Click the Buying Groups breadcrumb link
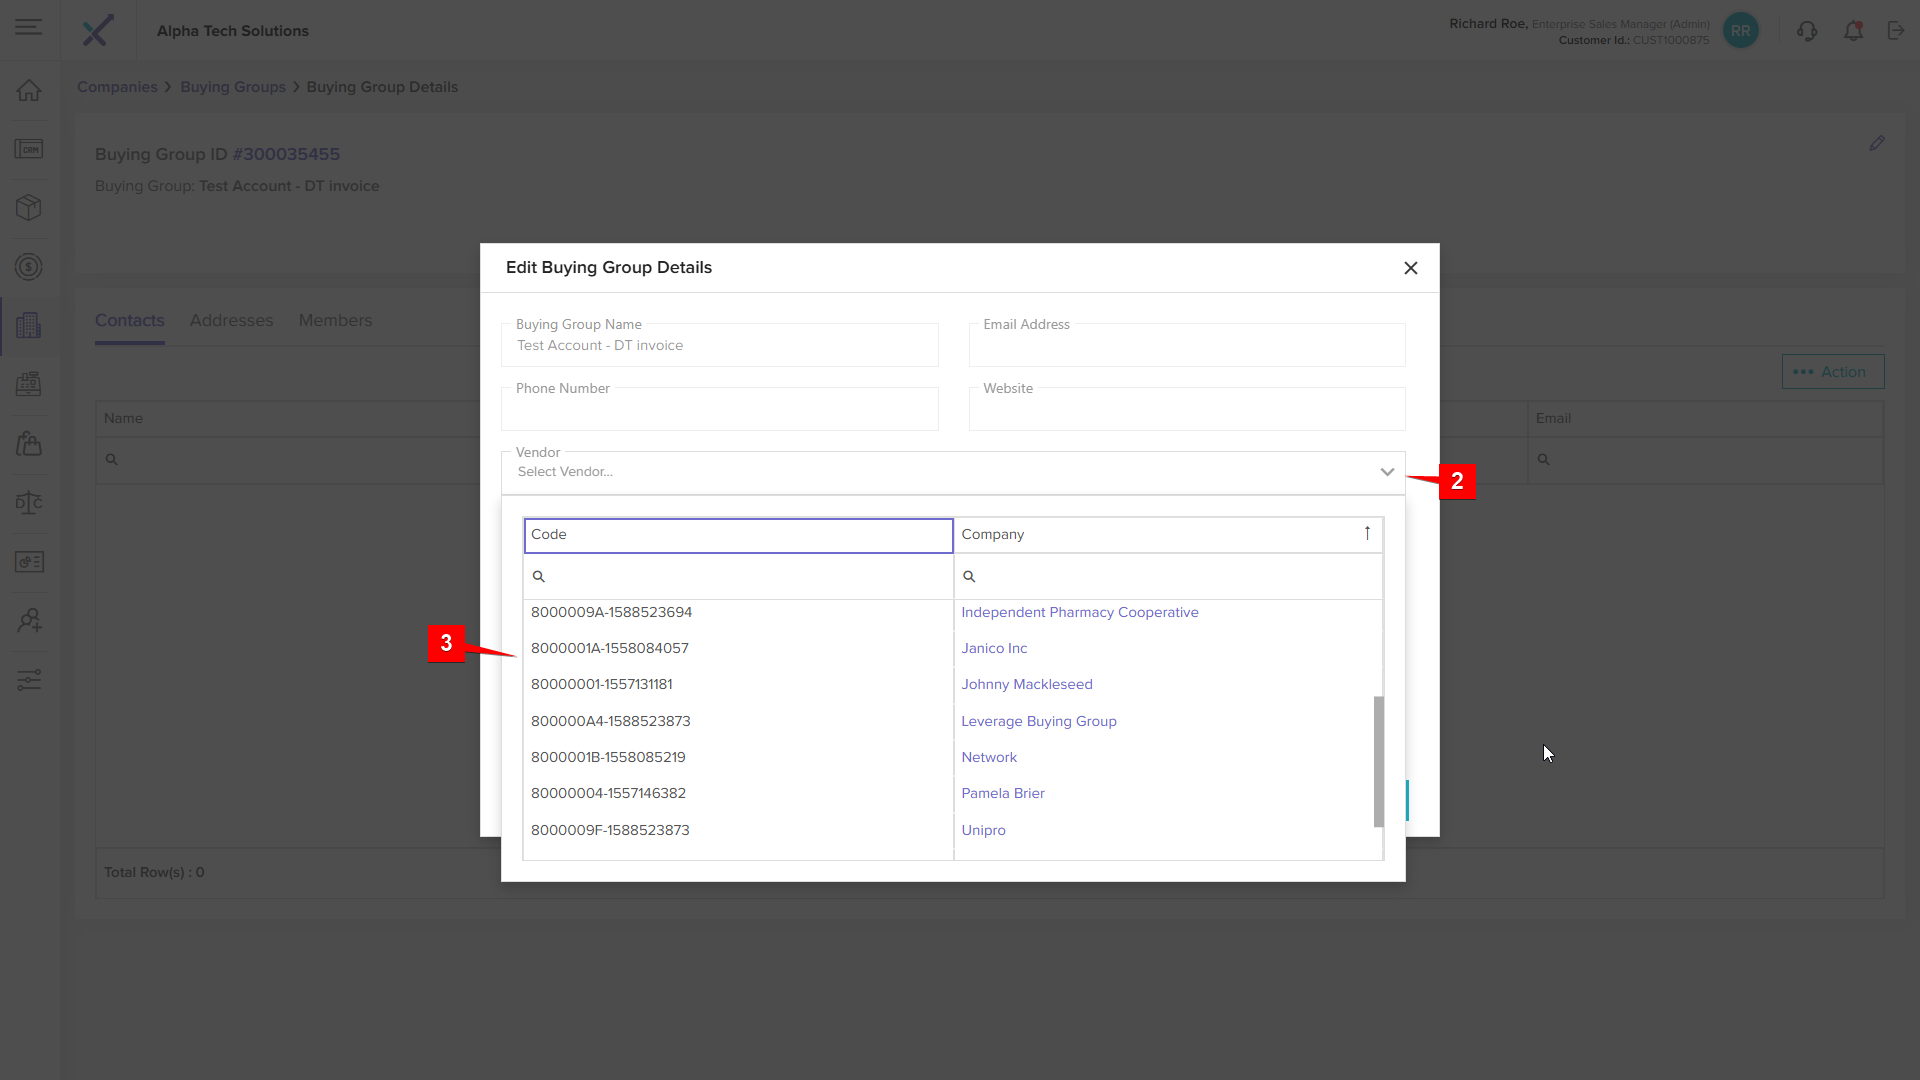Image resolution: width=1920 pixels, height=1080 pixels. click(x=232, y=87)
